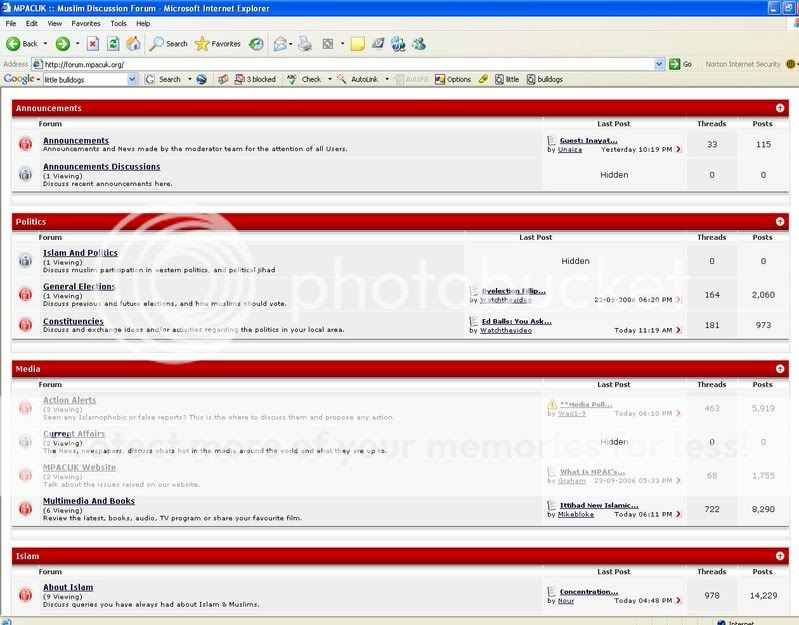Find the word 'bulldogs' on page
799x625 pixels.
545,79
